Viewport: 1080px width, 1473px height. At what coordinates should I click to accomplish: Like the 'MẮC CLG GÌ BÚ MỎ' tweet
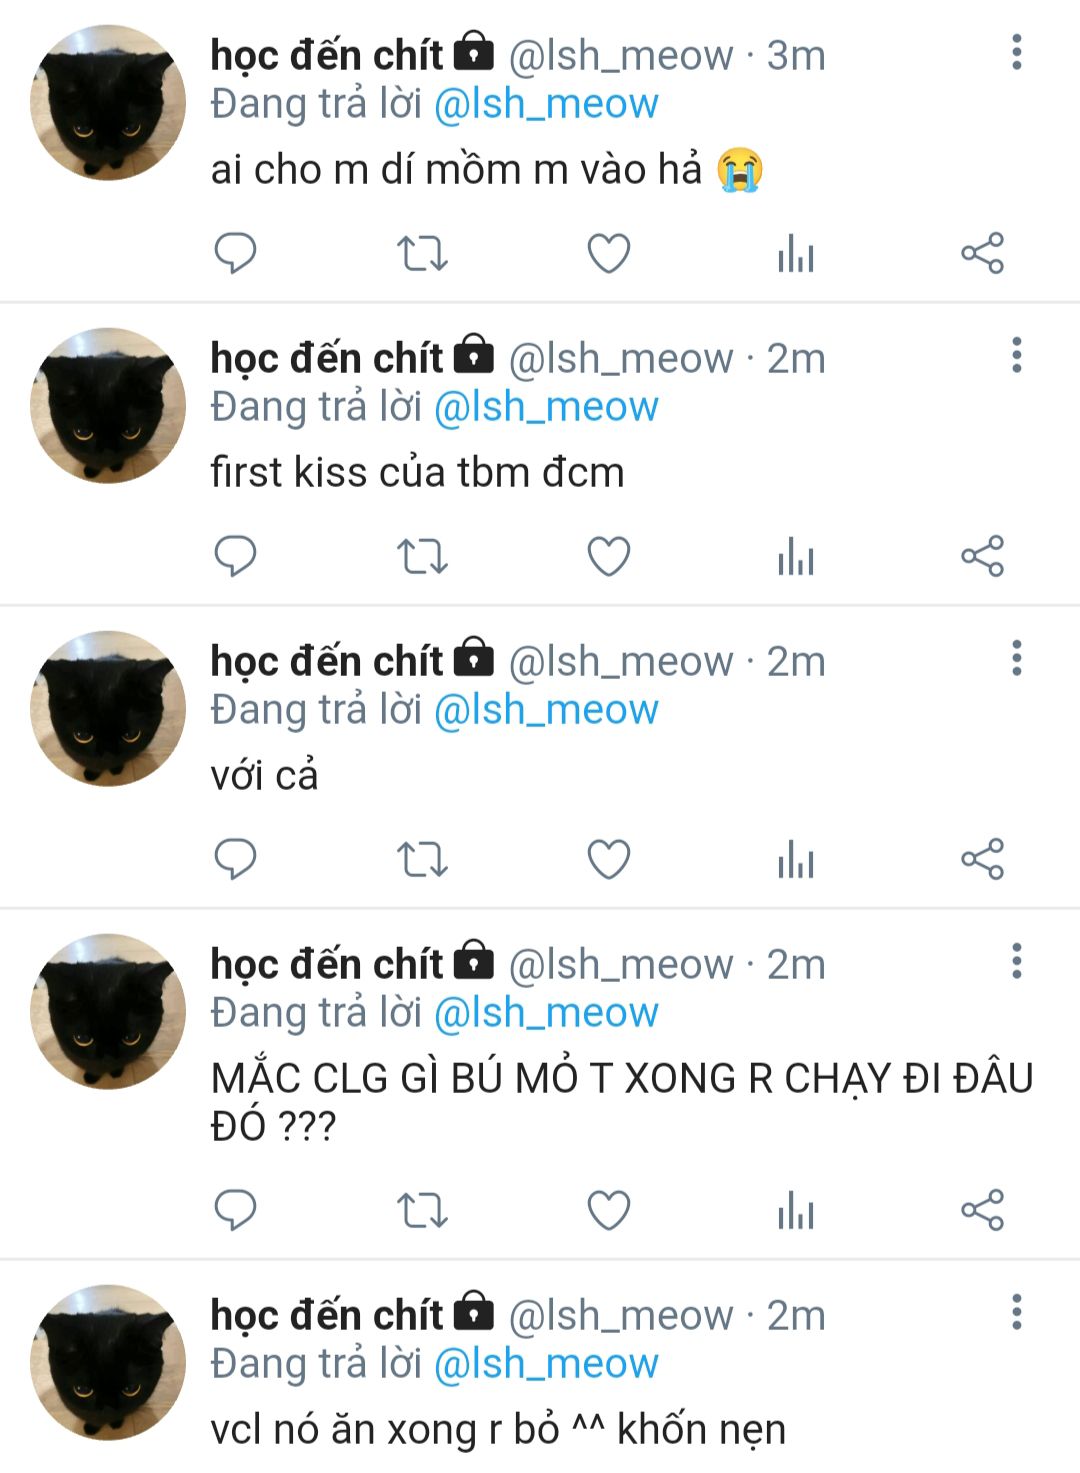click(x=608, y=1210)
